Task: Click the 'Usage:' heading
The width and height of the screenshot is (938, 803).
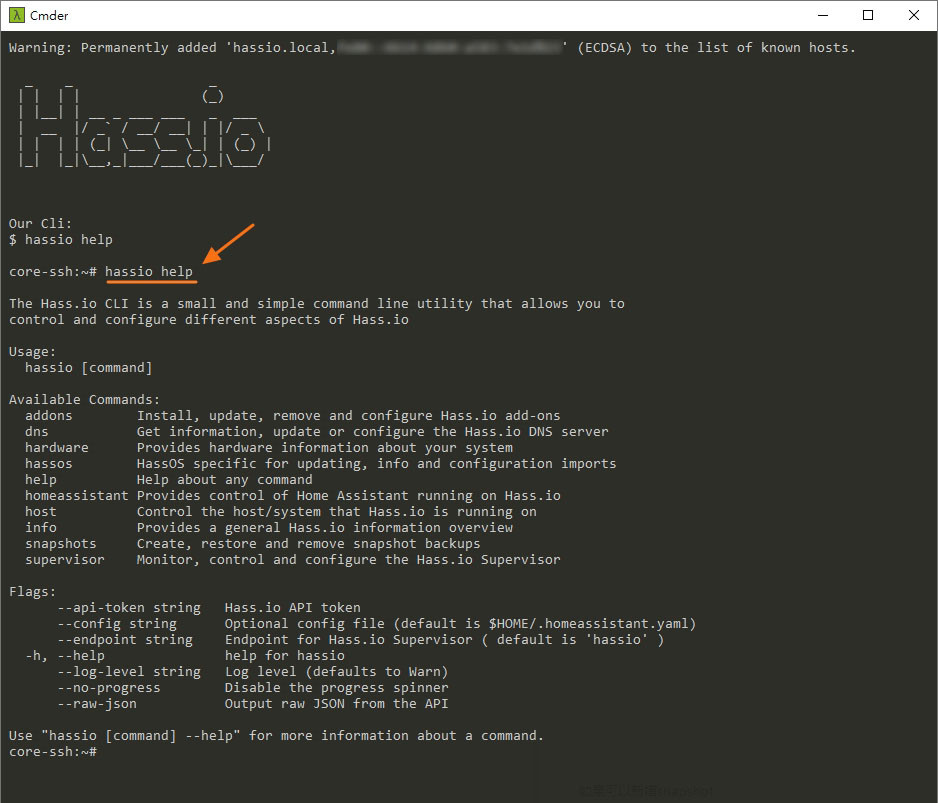Action: [32, 352]
